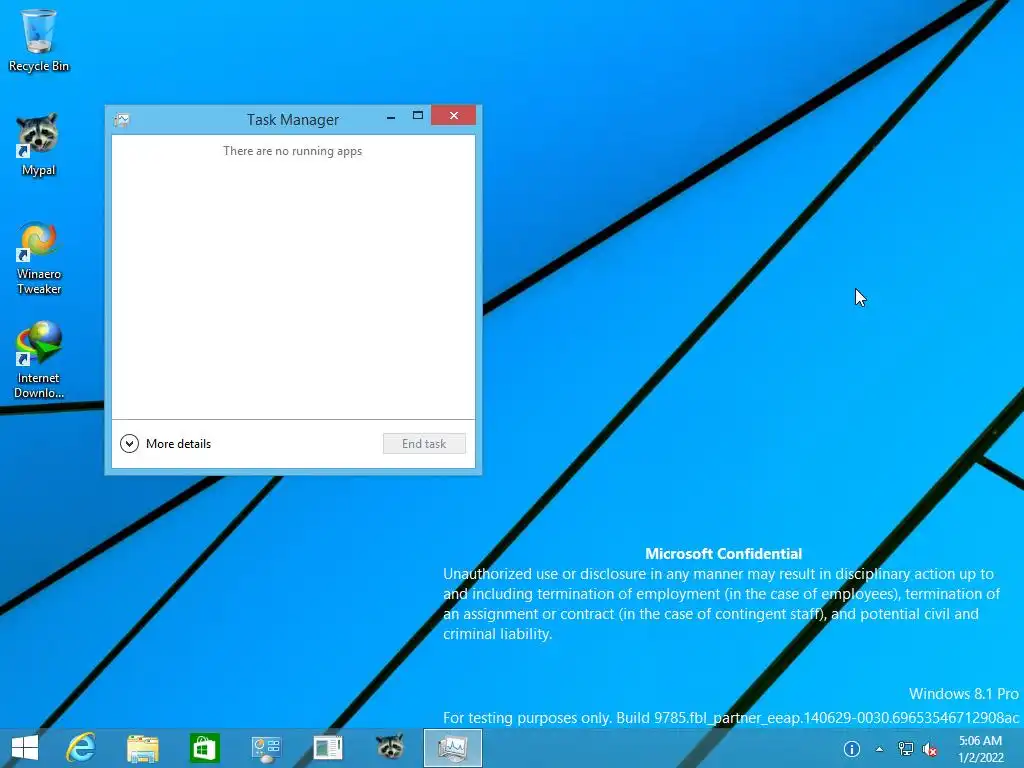1024x768 pixels.
Task: Open Mypal raccoon icon in the taskbar
Action: point(390,748)
